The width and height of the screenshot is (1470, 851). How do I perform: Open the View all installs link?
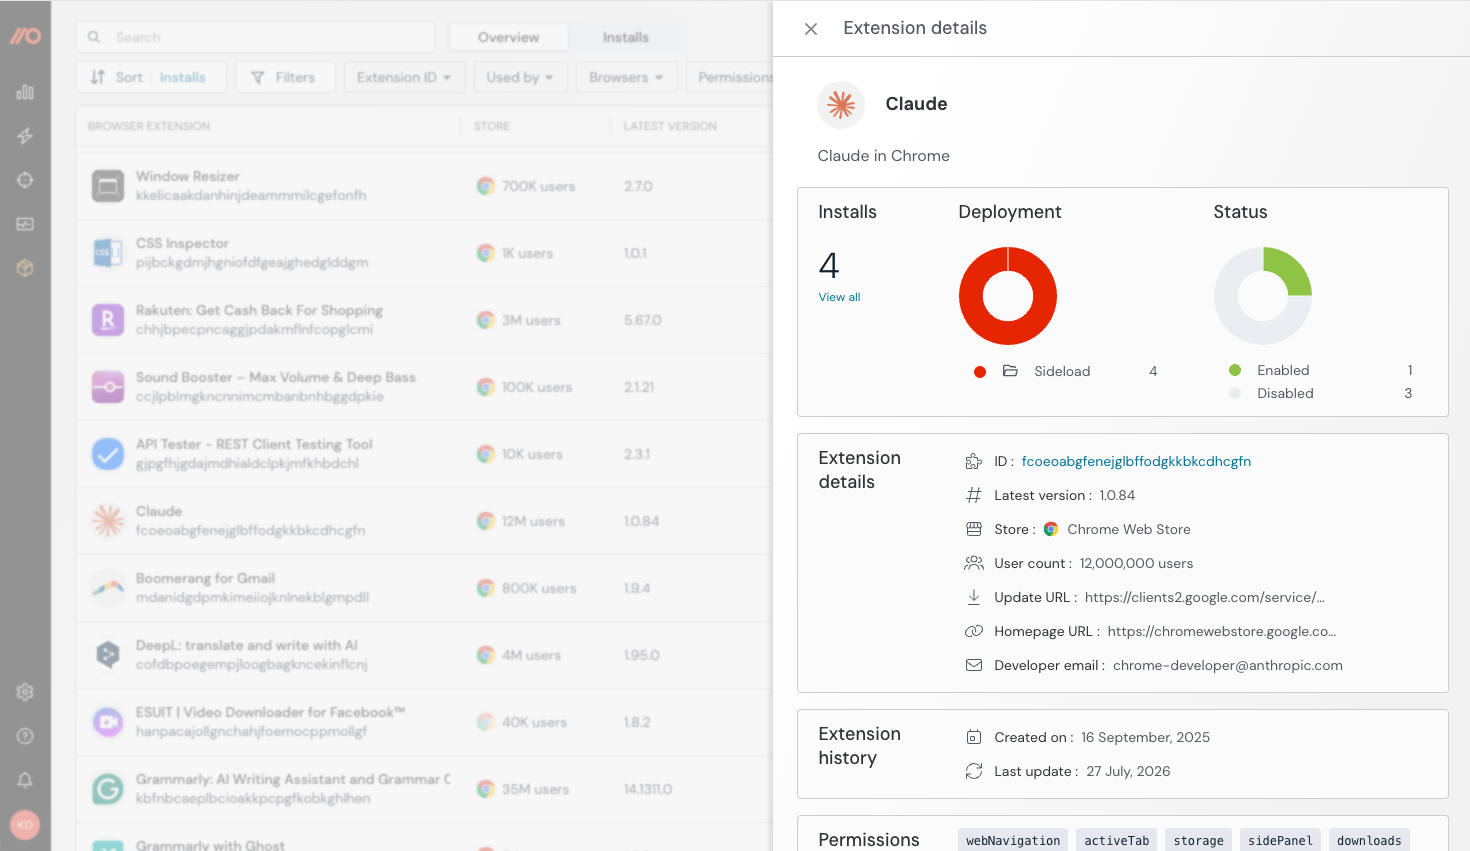[839, 297]
